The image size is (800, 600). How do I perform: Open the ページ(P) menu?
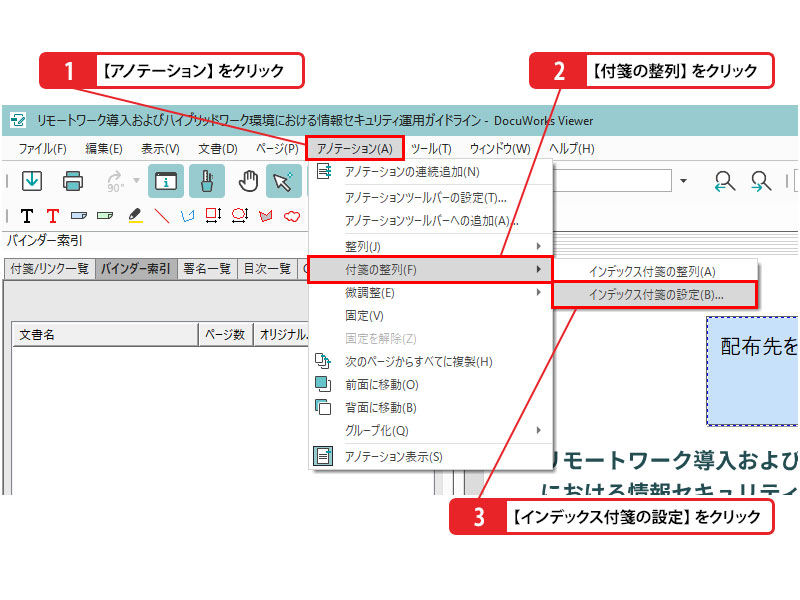(277, 148)
